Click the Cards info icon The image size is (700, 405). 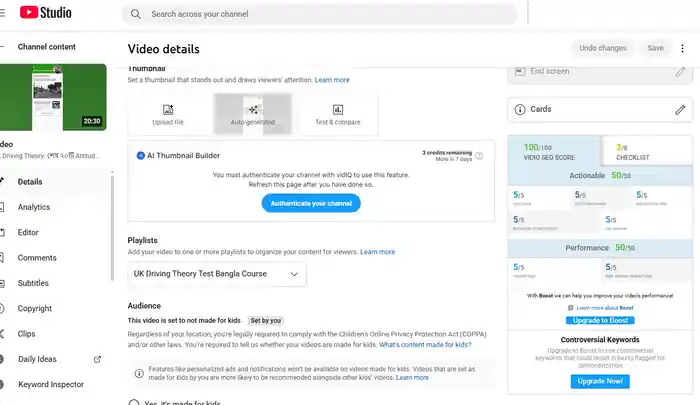(x=520, y=109)
